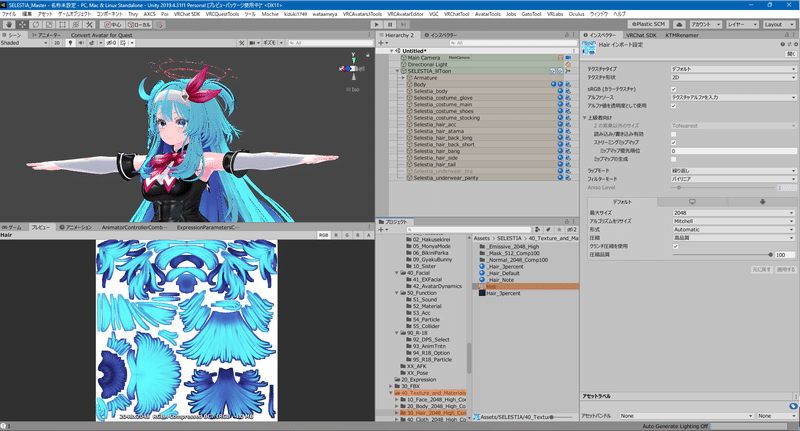
Task: Click the scene orientation gizmo
Action: pos(354,67)
